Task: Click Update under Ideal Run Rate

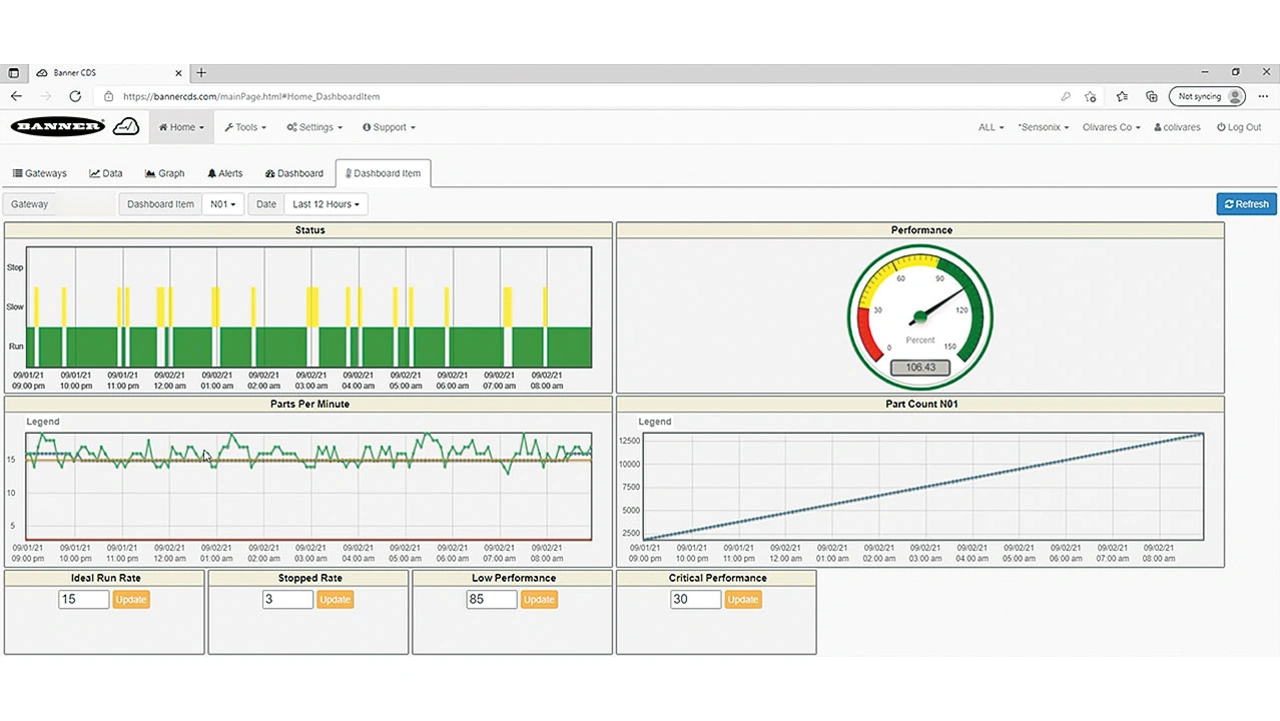Action: point(131,600)
